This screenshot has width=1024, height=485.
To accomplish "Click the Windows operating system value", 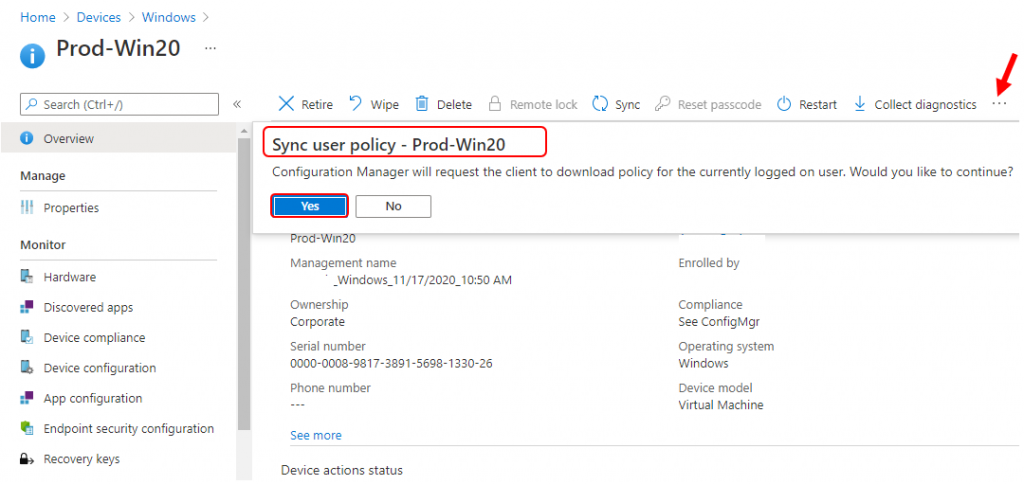I will [703, 363].
